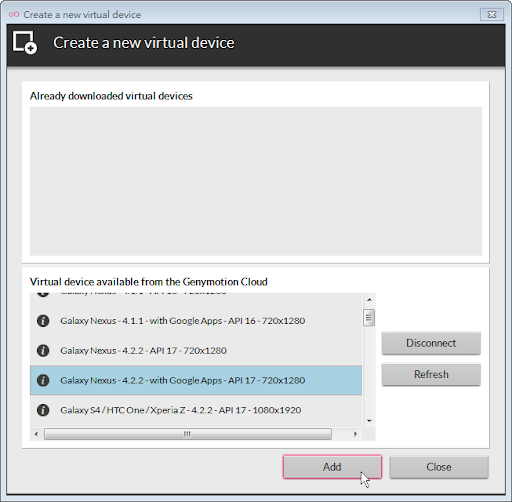Select Galaxy S4 / HTC One / Xperia Z - 4.2.2 row
This screenshot has width=512, height=502.
tap(196, 410)
